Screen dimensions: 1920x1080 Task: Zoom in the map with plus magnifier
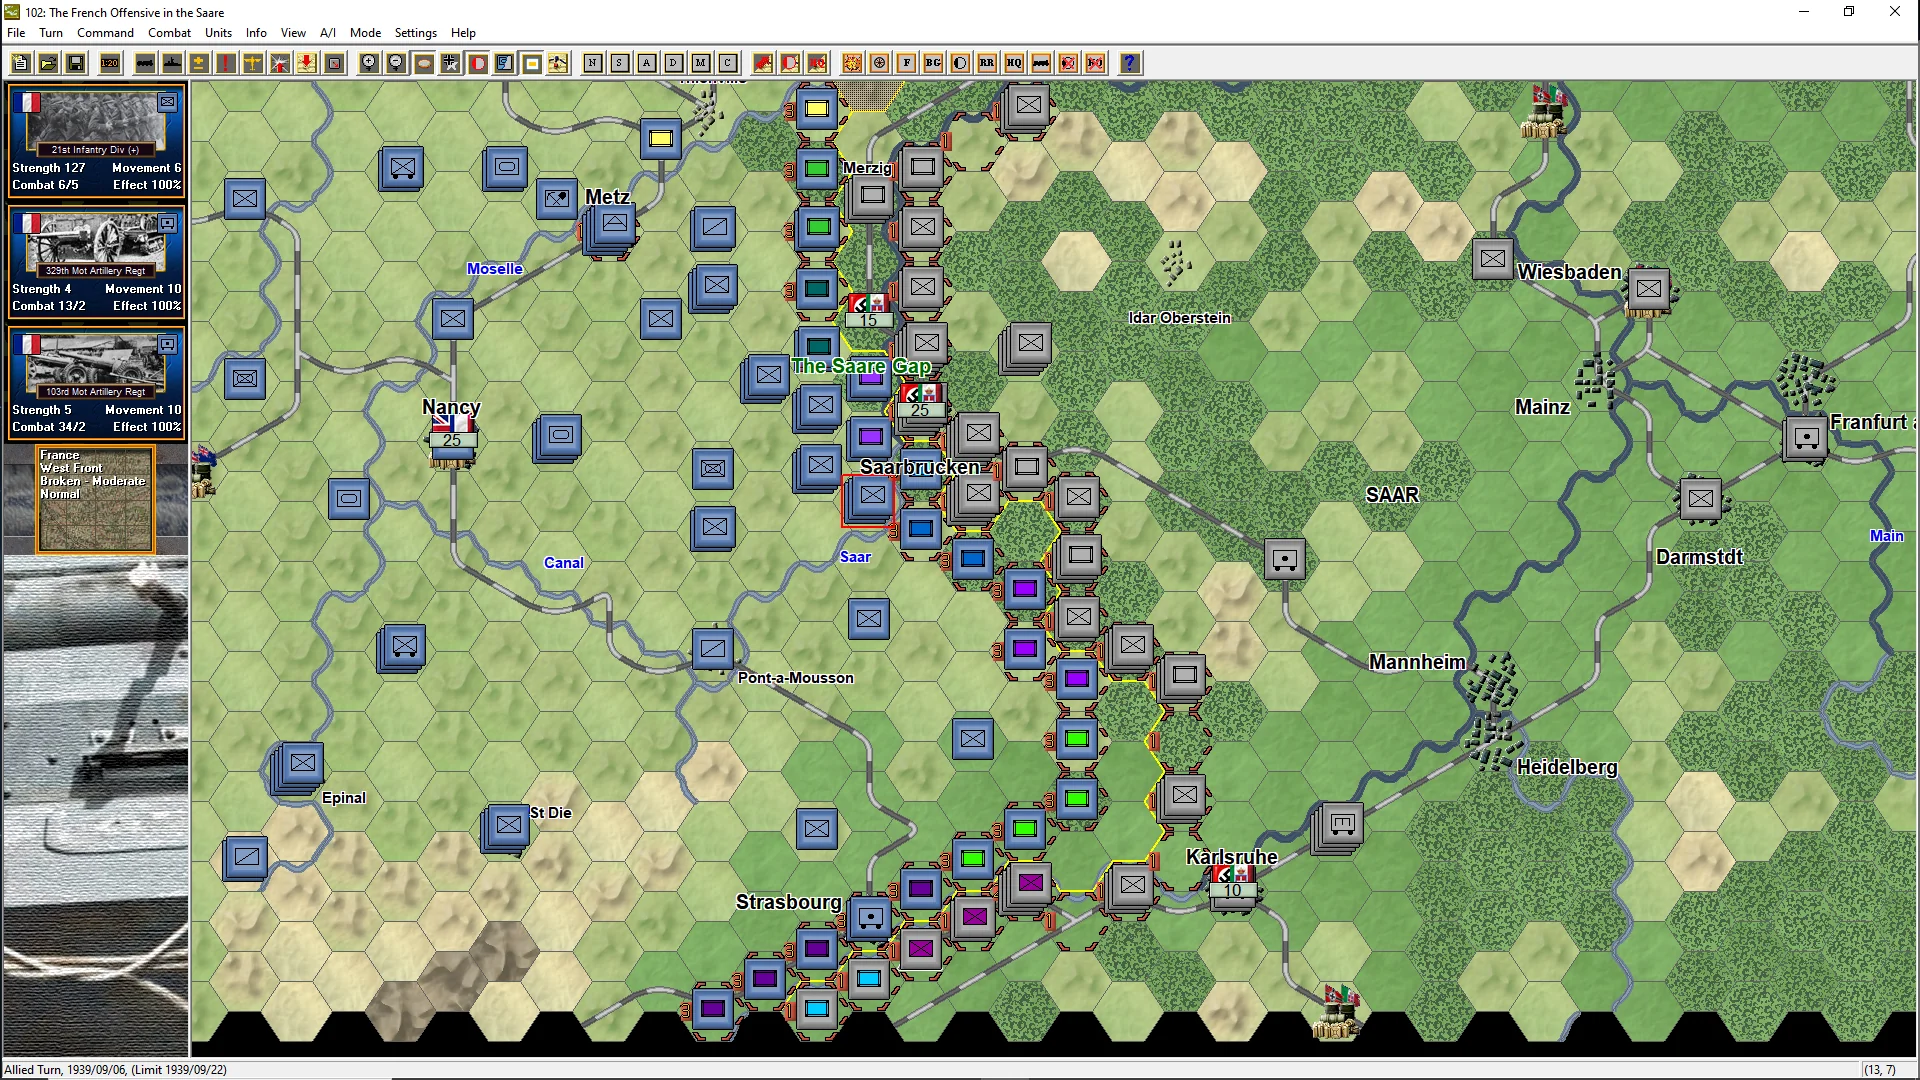pyautogui.click(x=369, y=63)
